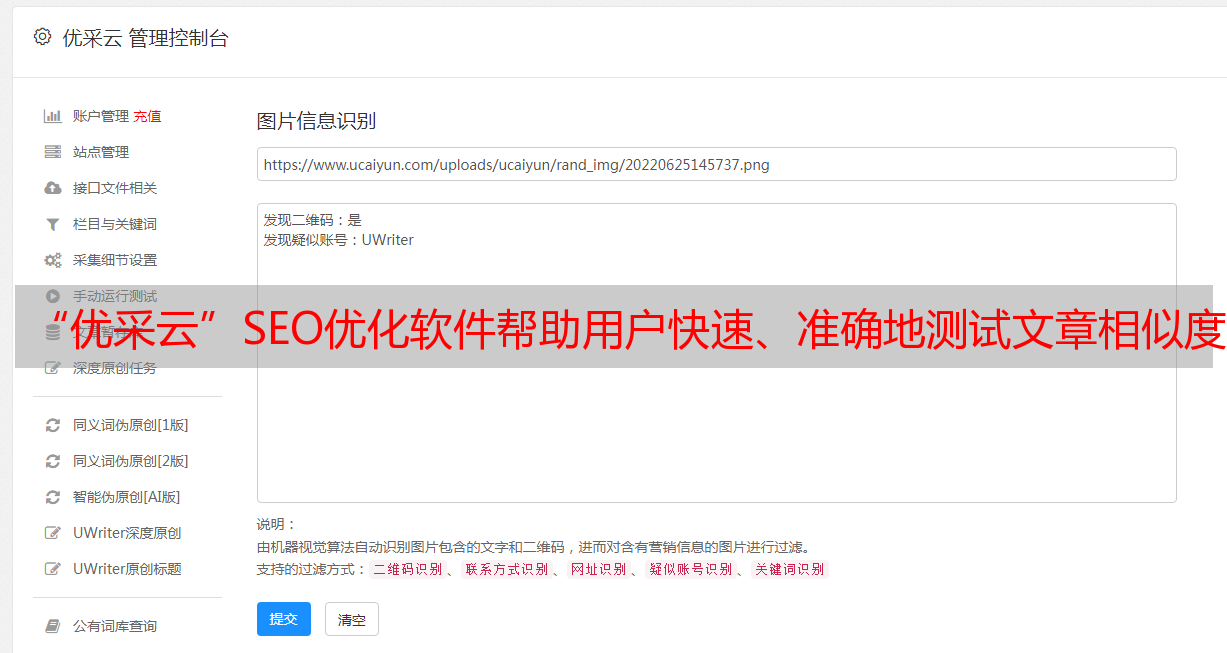Select the edit icon for UWriter原创标题
The height and width of the screenshot is (653, 1227).
[x=53, y=569]
